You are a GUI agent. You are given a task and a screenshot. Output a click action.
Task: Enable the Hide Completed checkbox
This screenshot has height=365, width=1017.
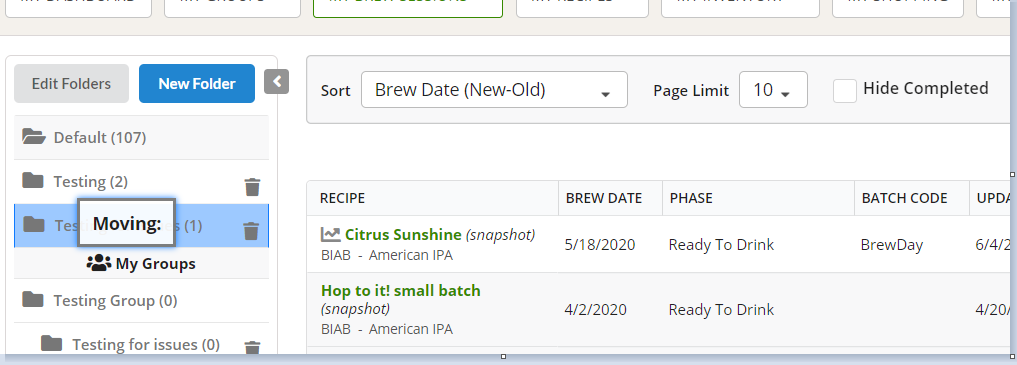tap(845, 90)
